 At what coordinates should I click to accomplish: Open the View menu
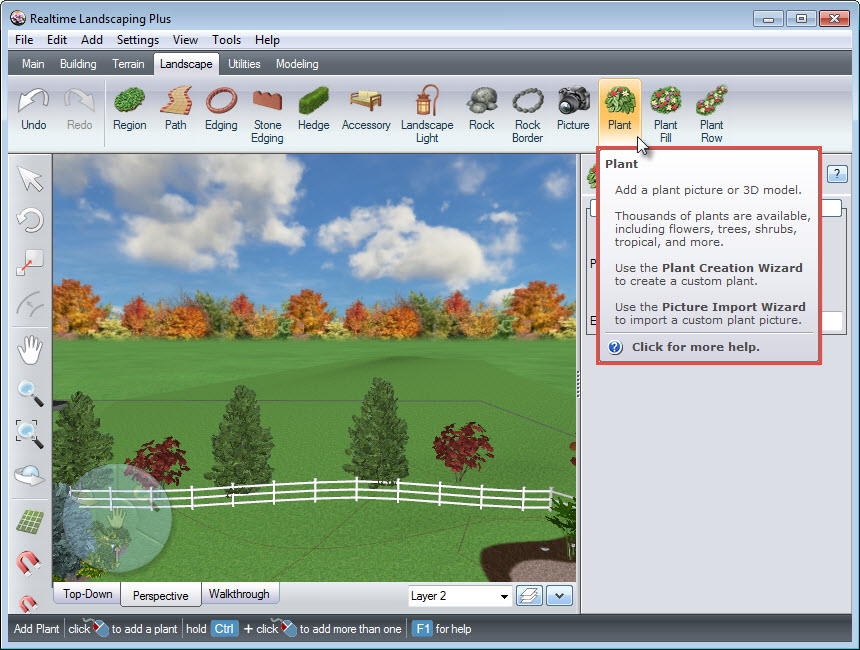point(185,40)
